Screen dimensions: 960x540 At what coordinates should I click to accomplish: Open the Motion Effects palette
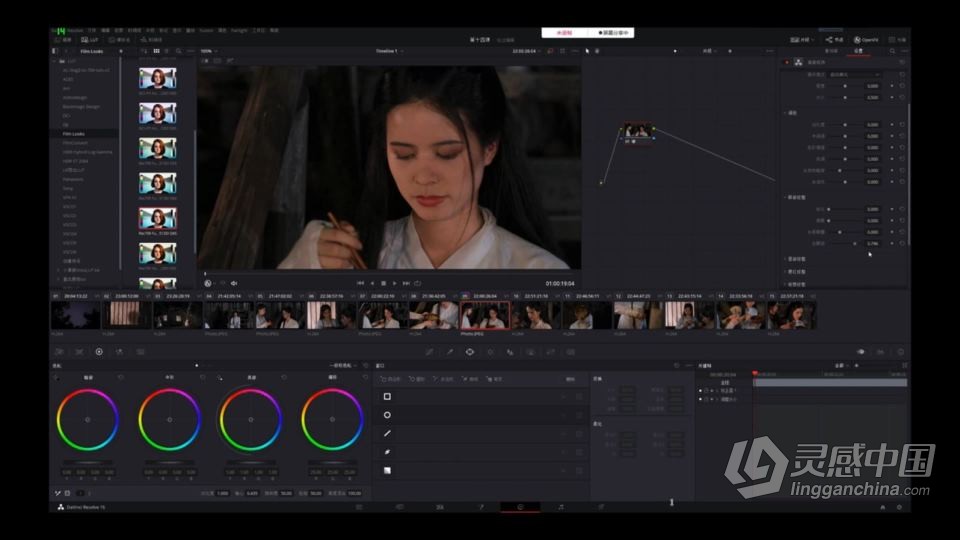(x=140, y=352)
